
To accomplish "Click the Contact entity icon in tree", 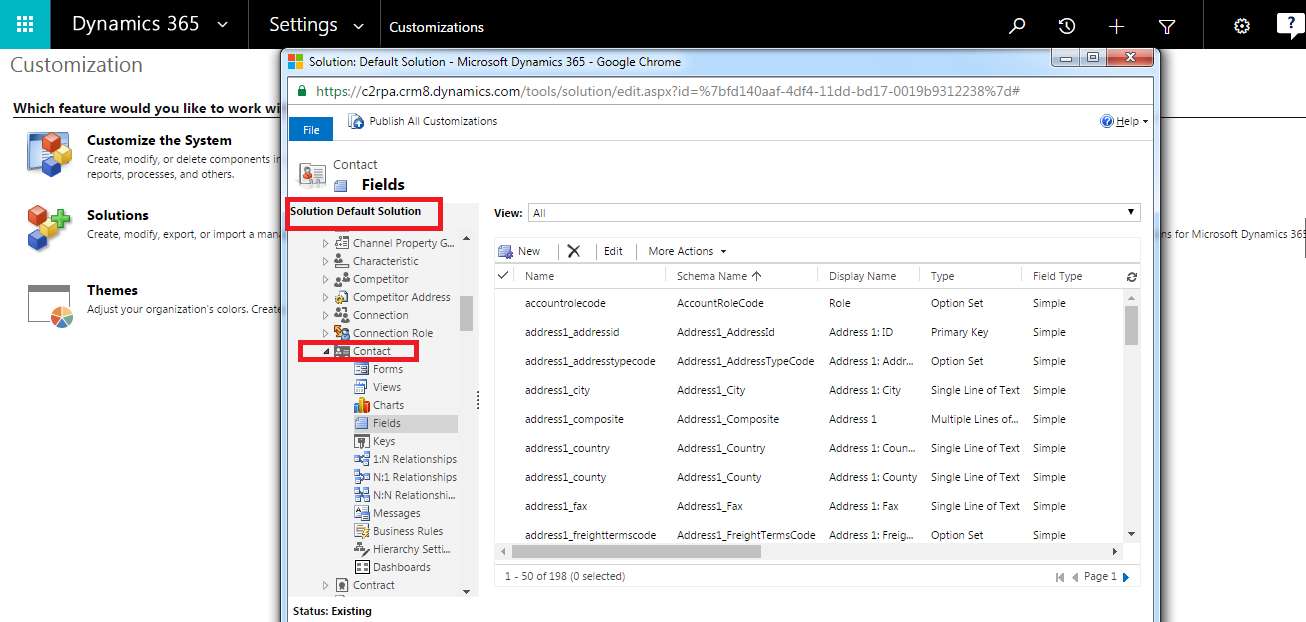I will [342, 351].
